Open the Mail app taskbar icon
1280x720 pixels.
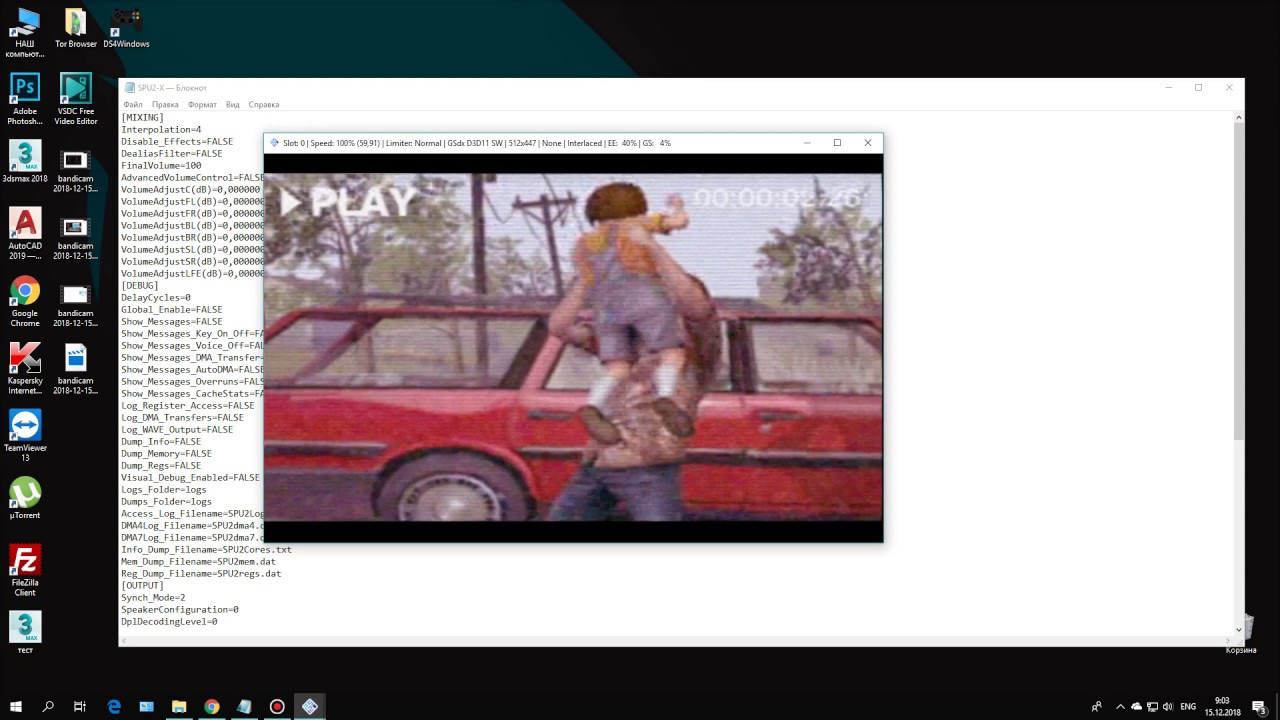[x=146, y=706]
